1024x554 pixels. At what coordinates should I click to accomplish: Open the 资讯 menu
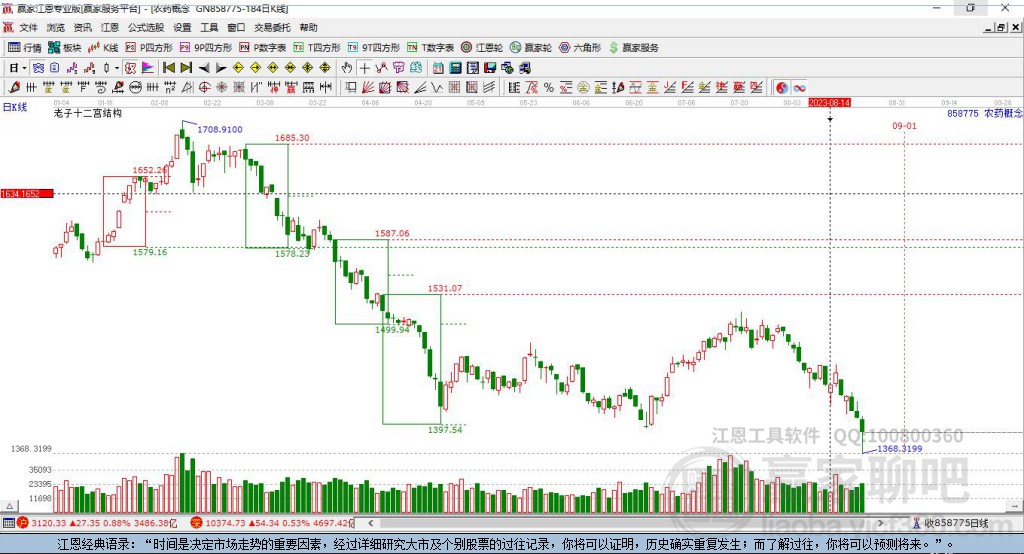(x=82, y=27)
